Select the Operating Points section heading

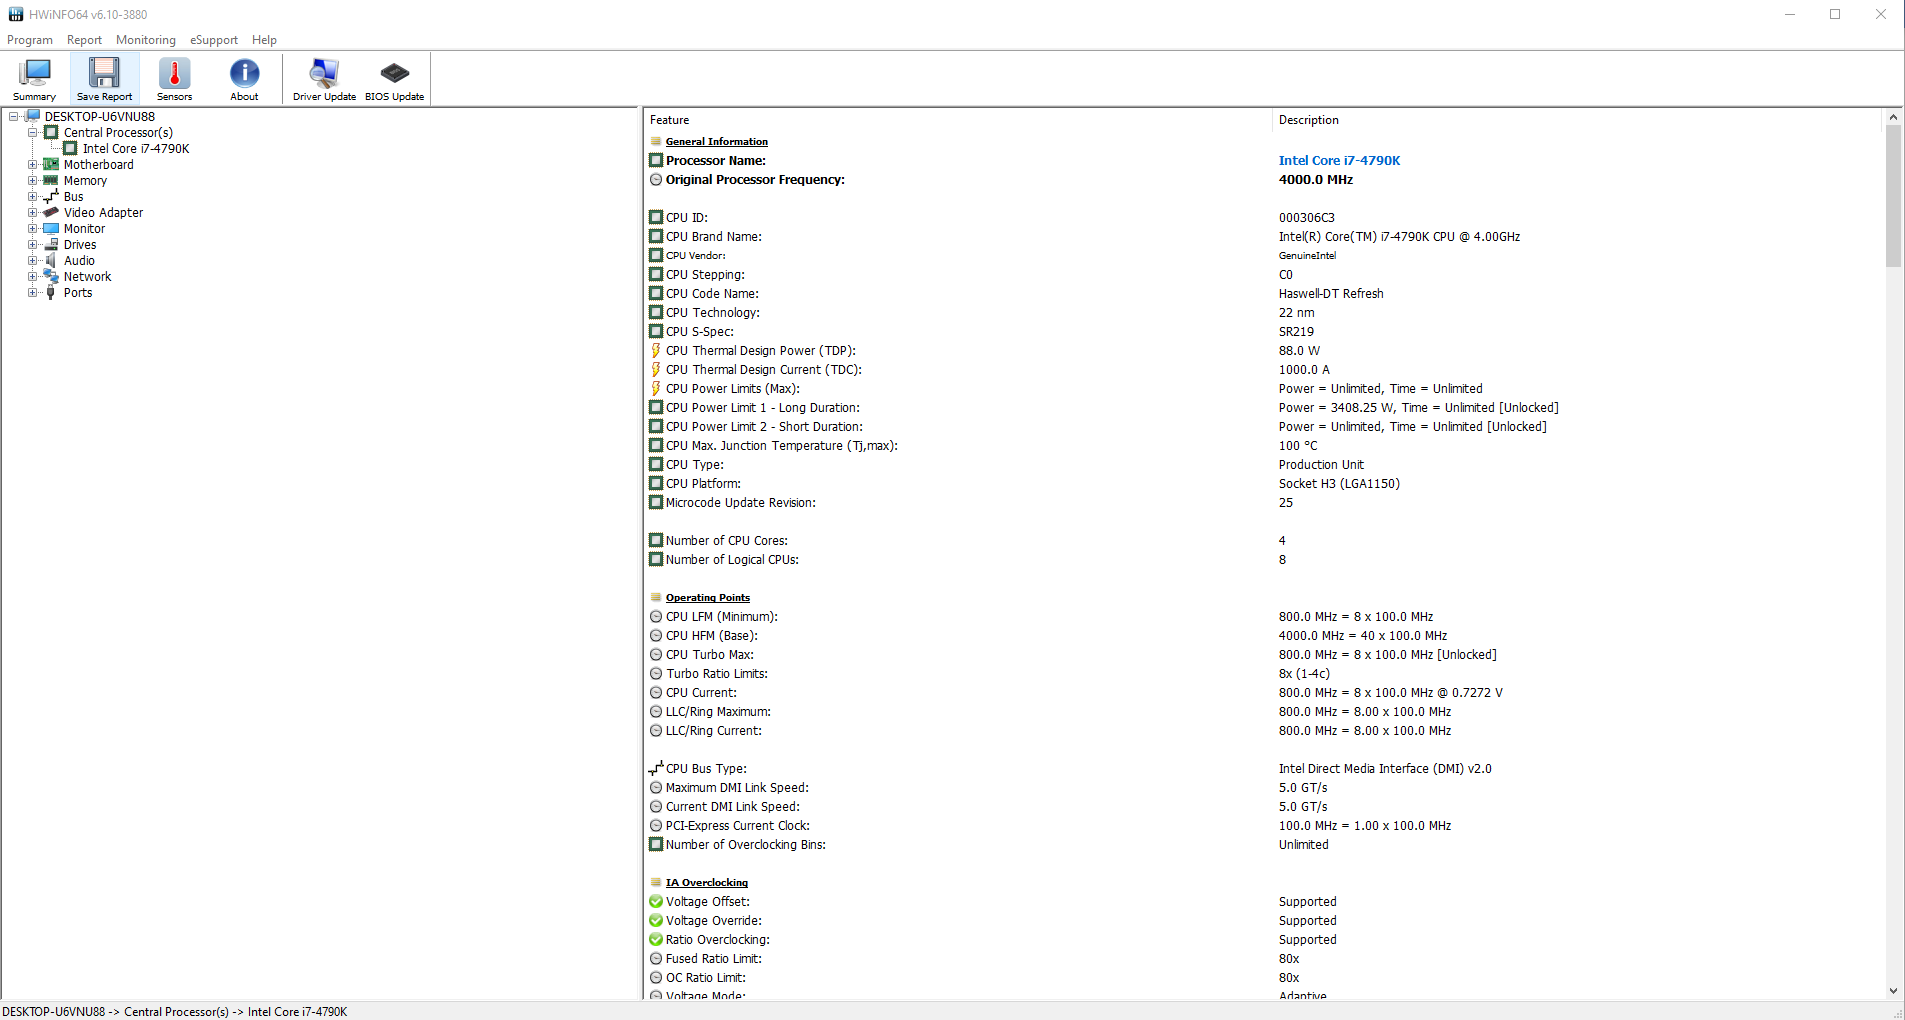click(x=708, y=598)
